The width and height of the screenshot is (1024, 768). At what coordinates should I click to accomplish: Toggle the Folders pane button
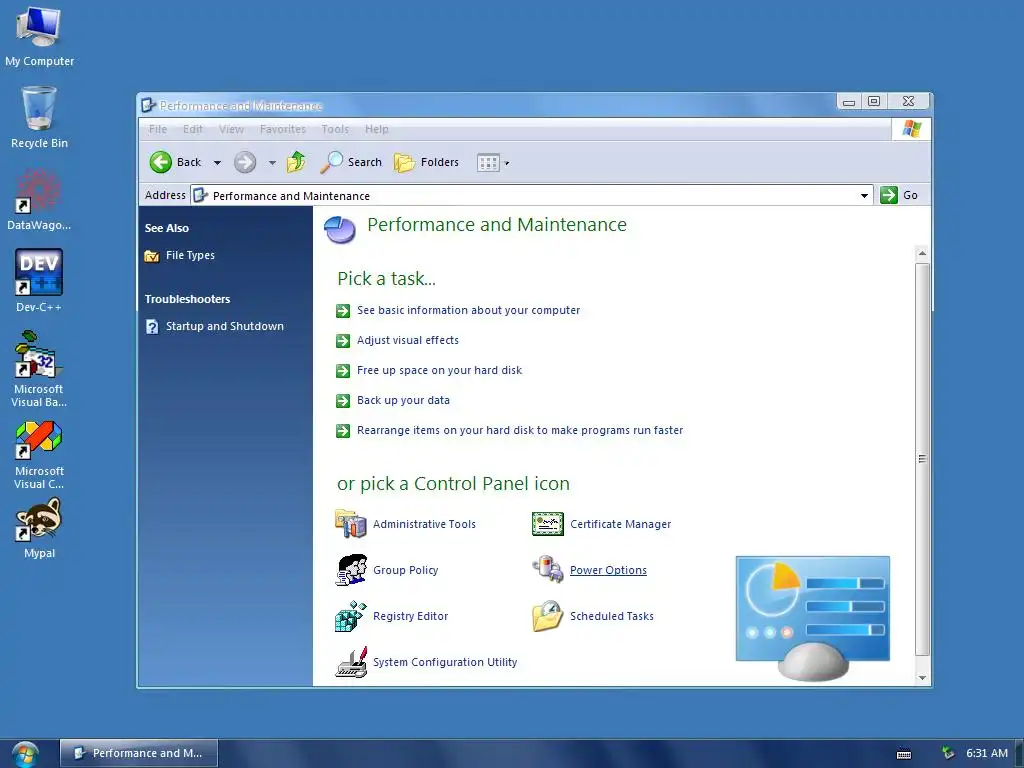pyautogui.click(x=426, y=162)
